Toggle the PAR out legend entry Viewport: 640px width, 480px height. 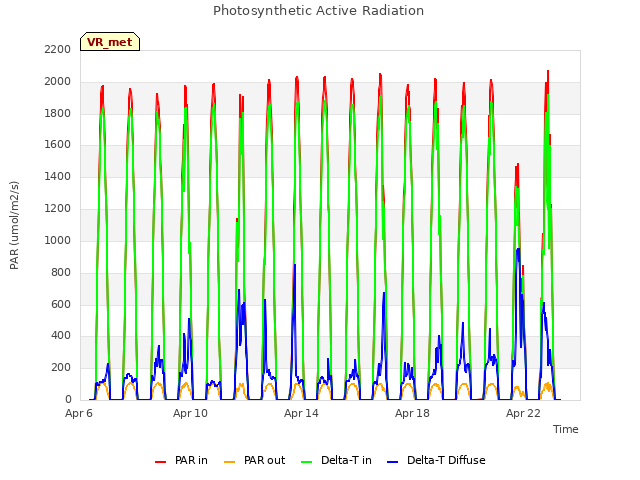click(x=255, y=460)
